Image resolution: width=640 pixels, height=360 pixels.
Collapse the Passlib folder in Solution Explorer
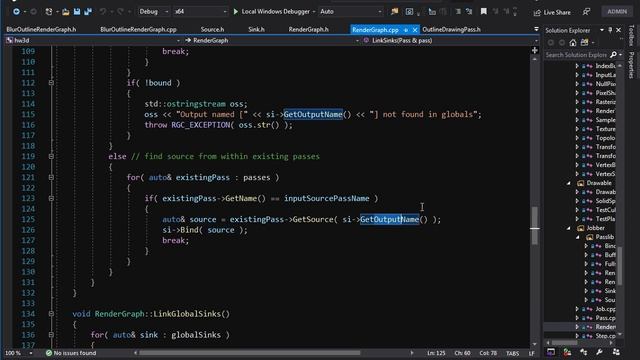point(578,237)
